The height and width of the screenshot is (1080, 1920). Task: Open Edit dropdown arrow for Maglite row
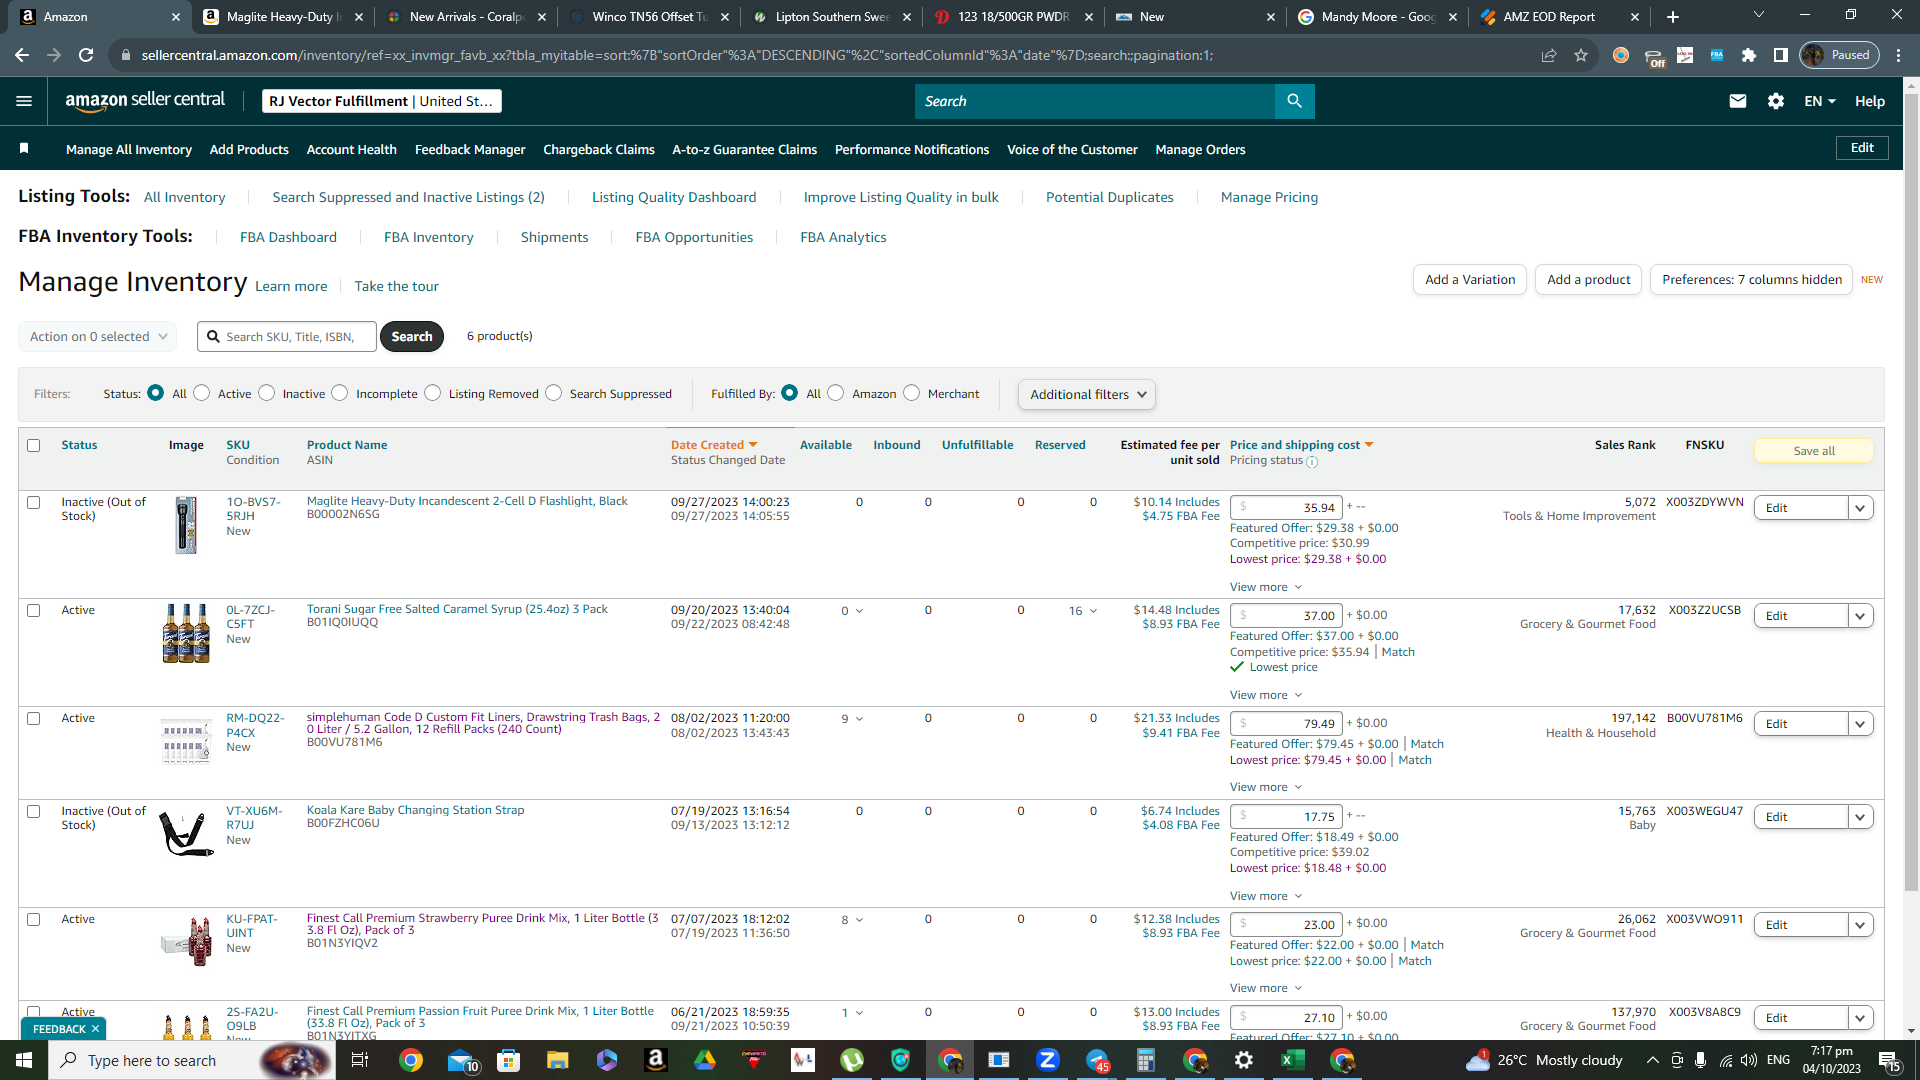[1861, 508]
